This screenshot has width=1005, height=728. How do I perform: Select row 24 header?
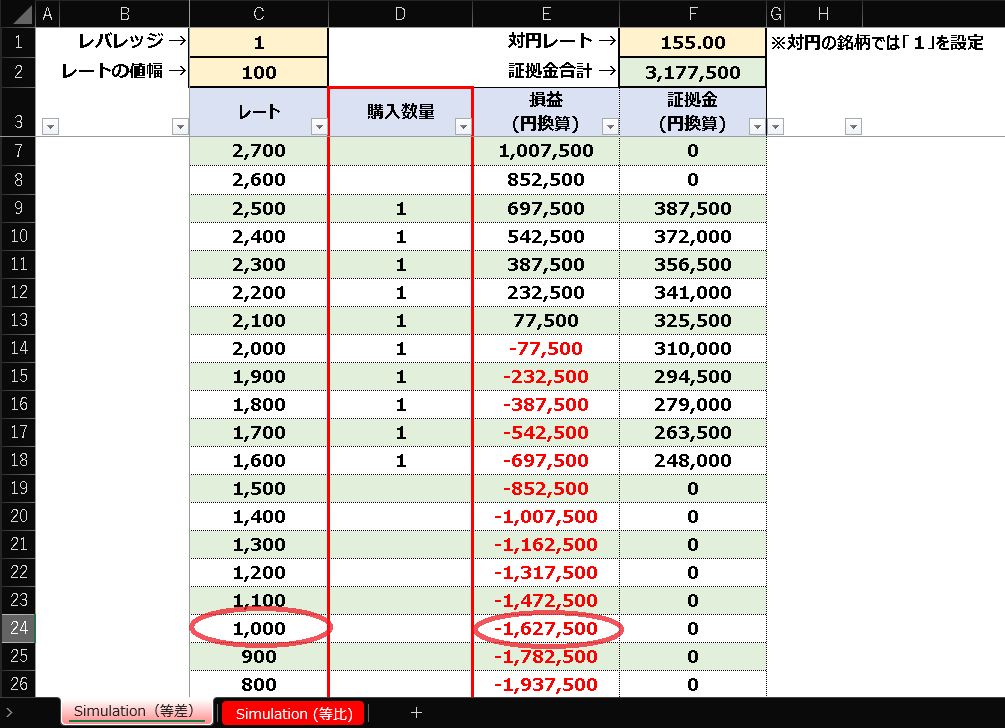pos(18,628)
